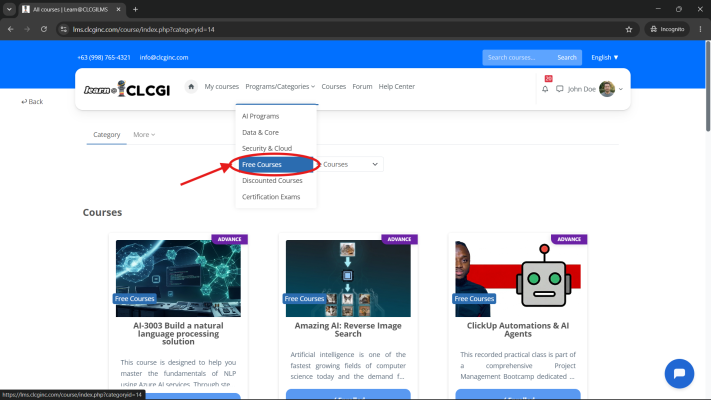This screenshot has width=711, height=400.
Task: Switch to the Category tab
Action: tap(107, 135)
